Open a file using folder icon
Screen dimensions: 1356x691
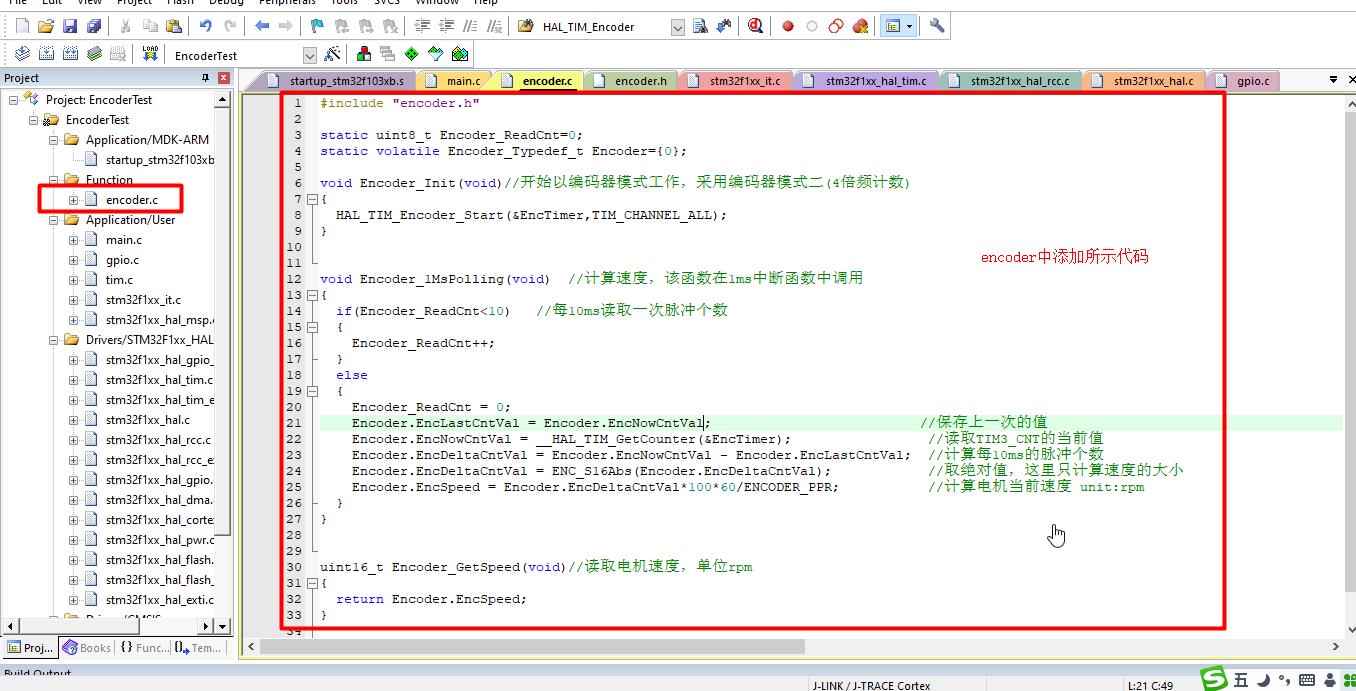click(x=46, y=27)
